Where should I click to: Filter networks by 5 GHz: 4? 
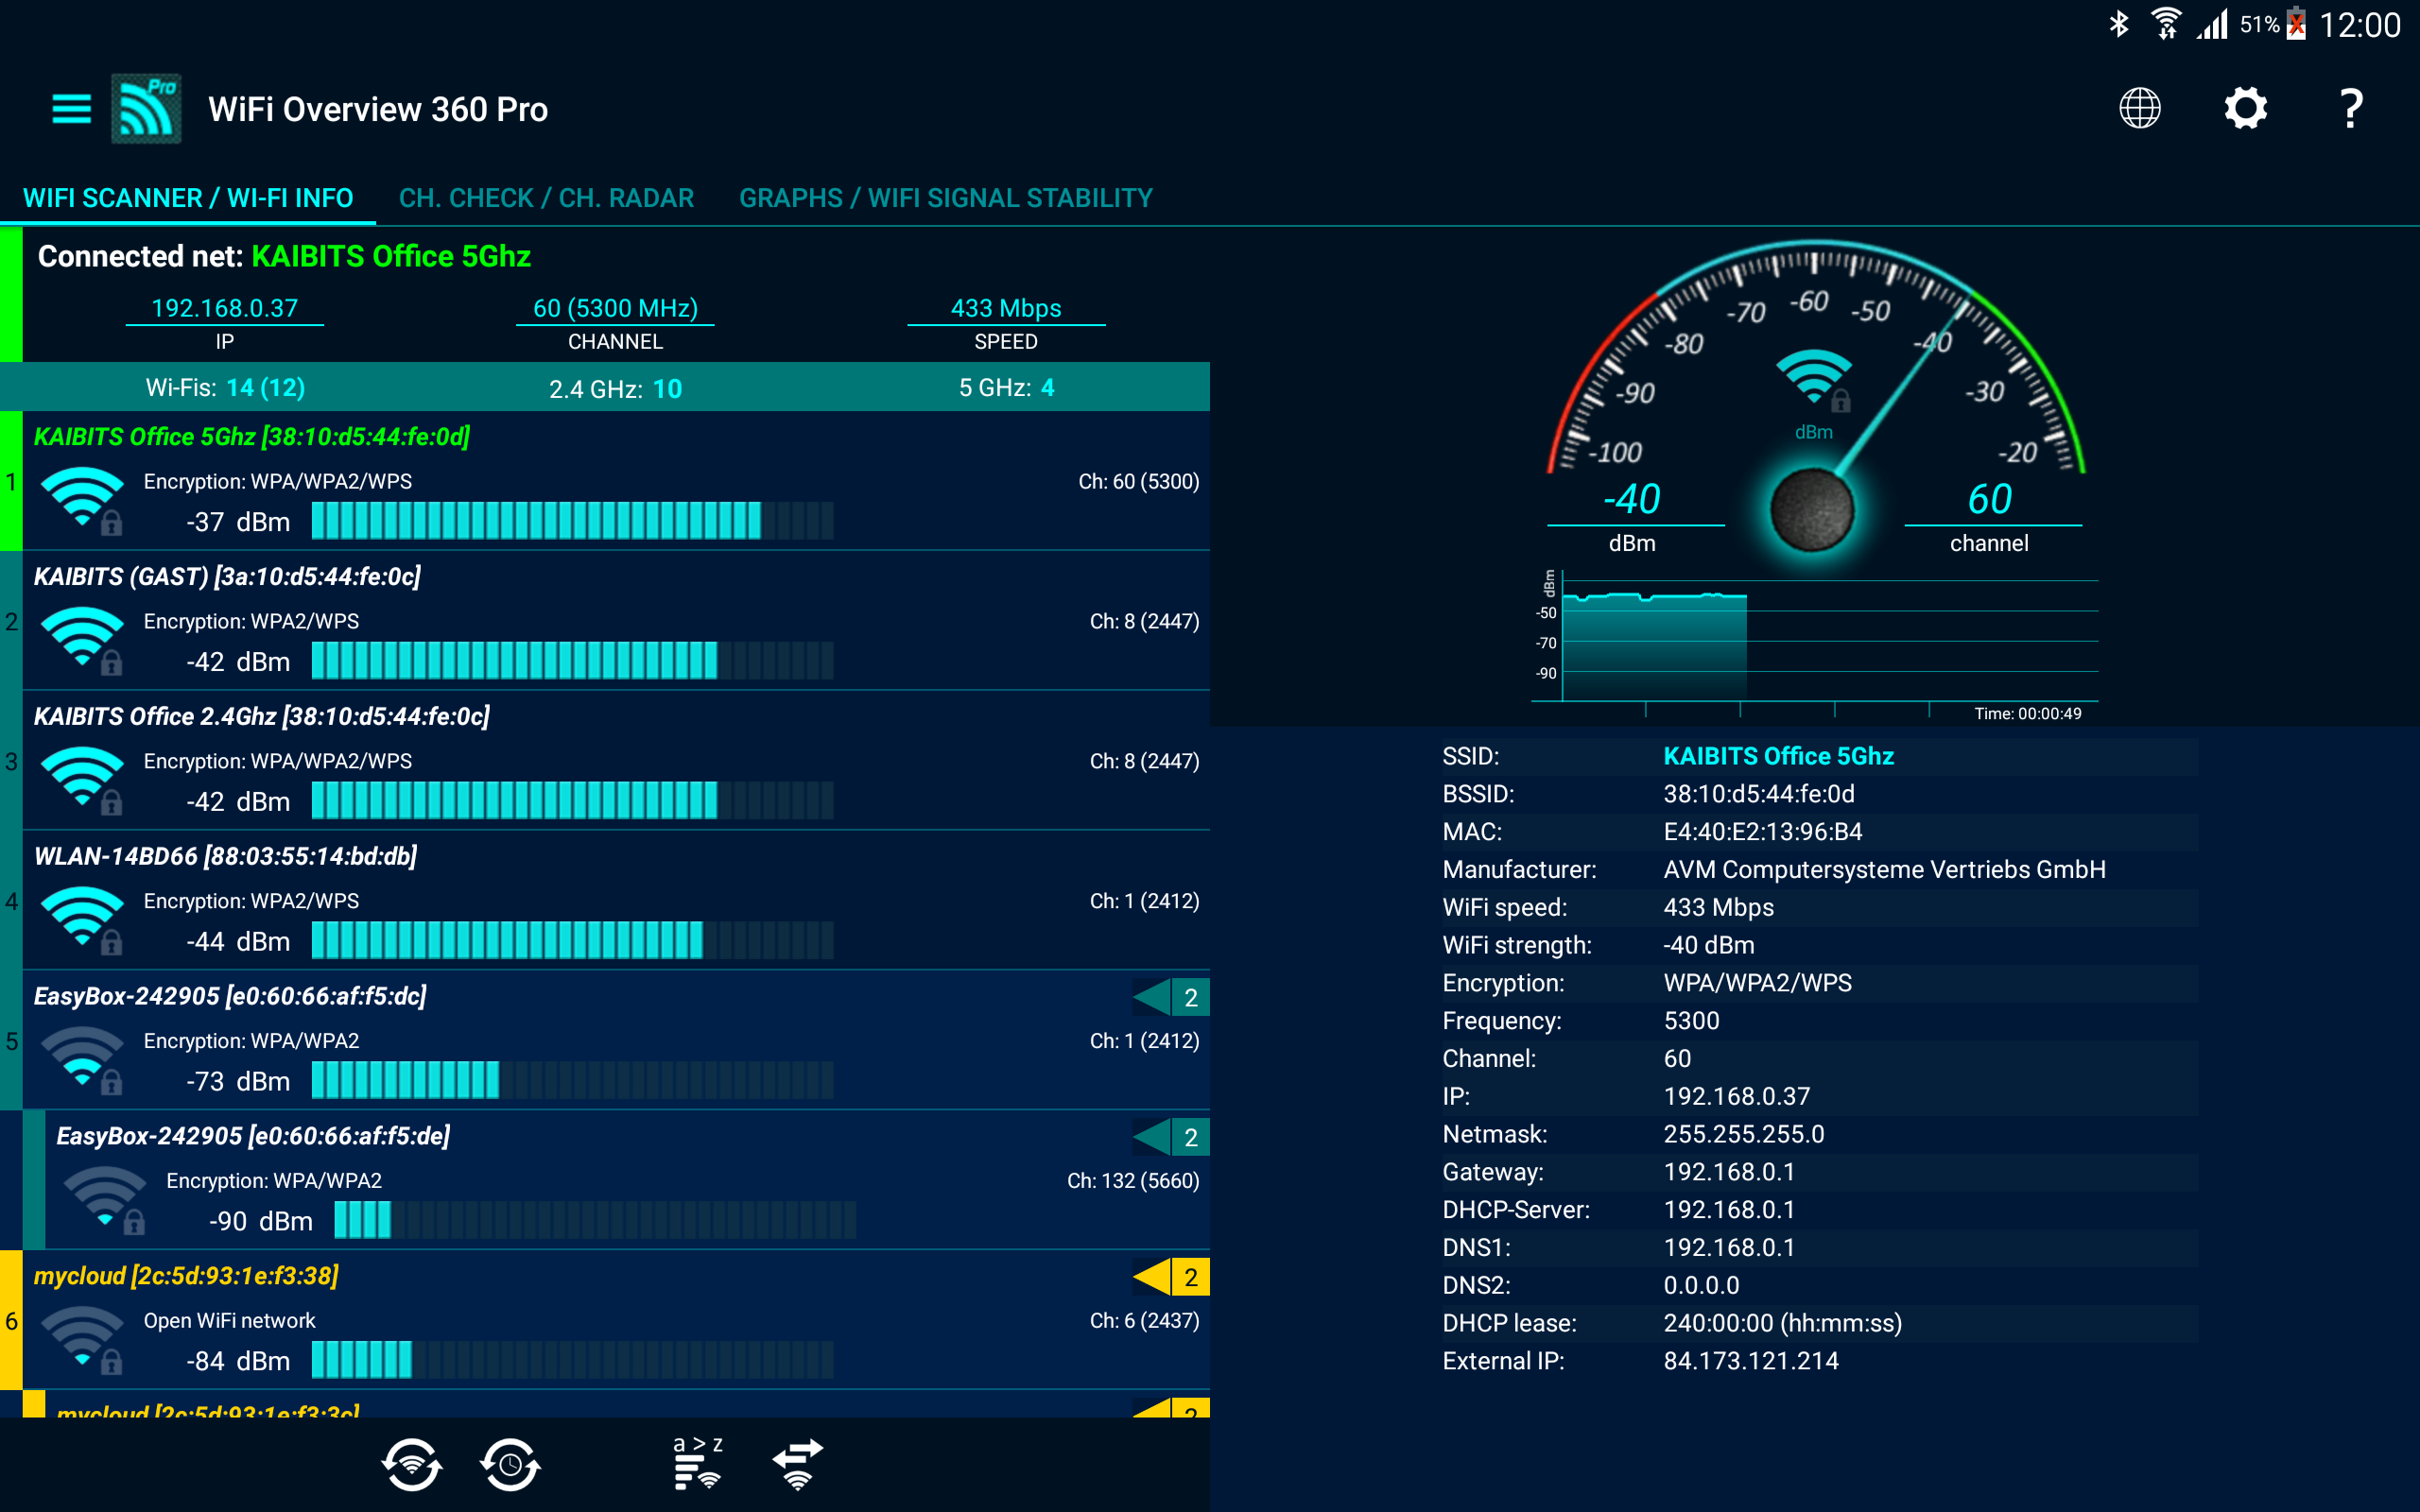tap(1006, 388)
